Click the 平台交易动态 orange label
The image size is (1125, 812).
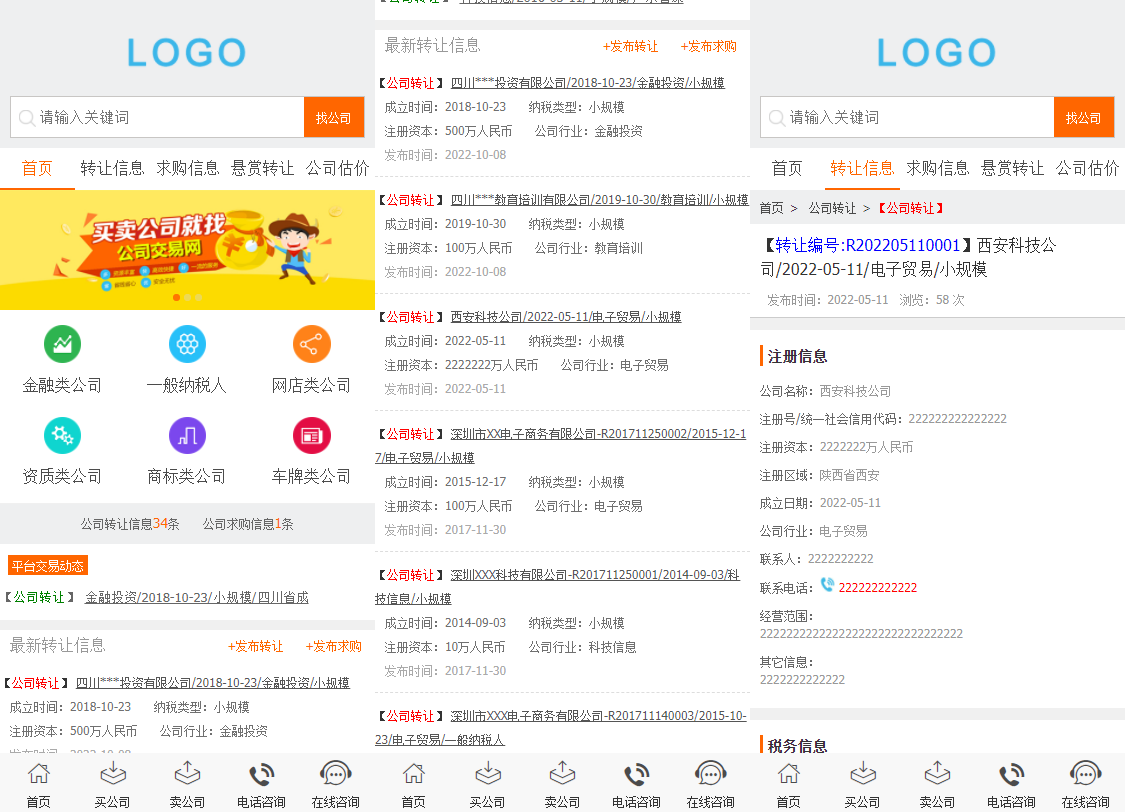tap(47, 565)
